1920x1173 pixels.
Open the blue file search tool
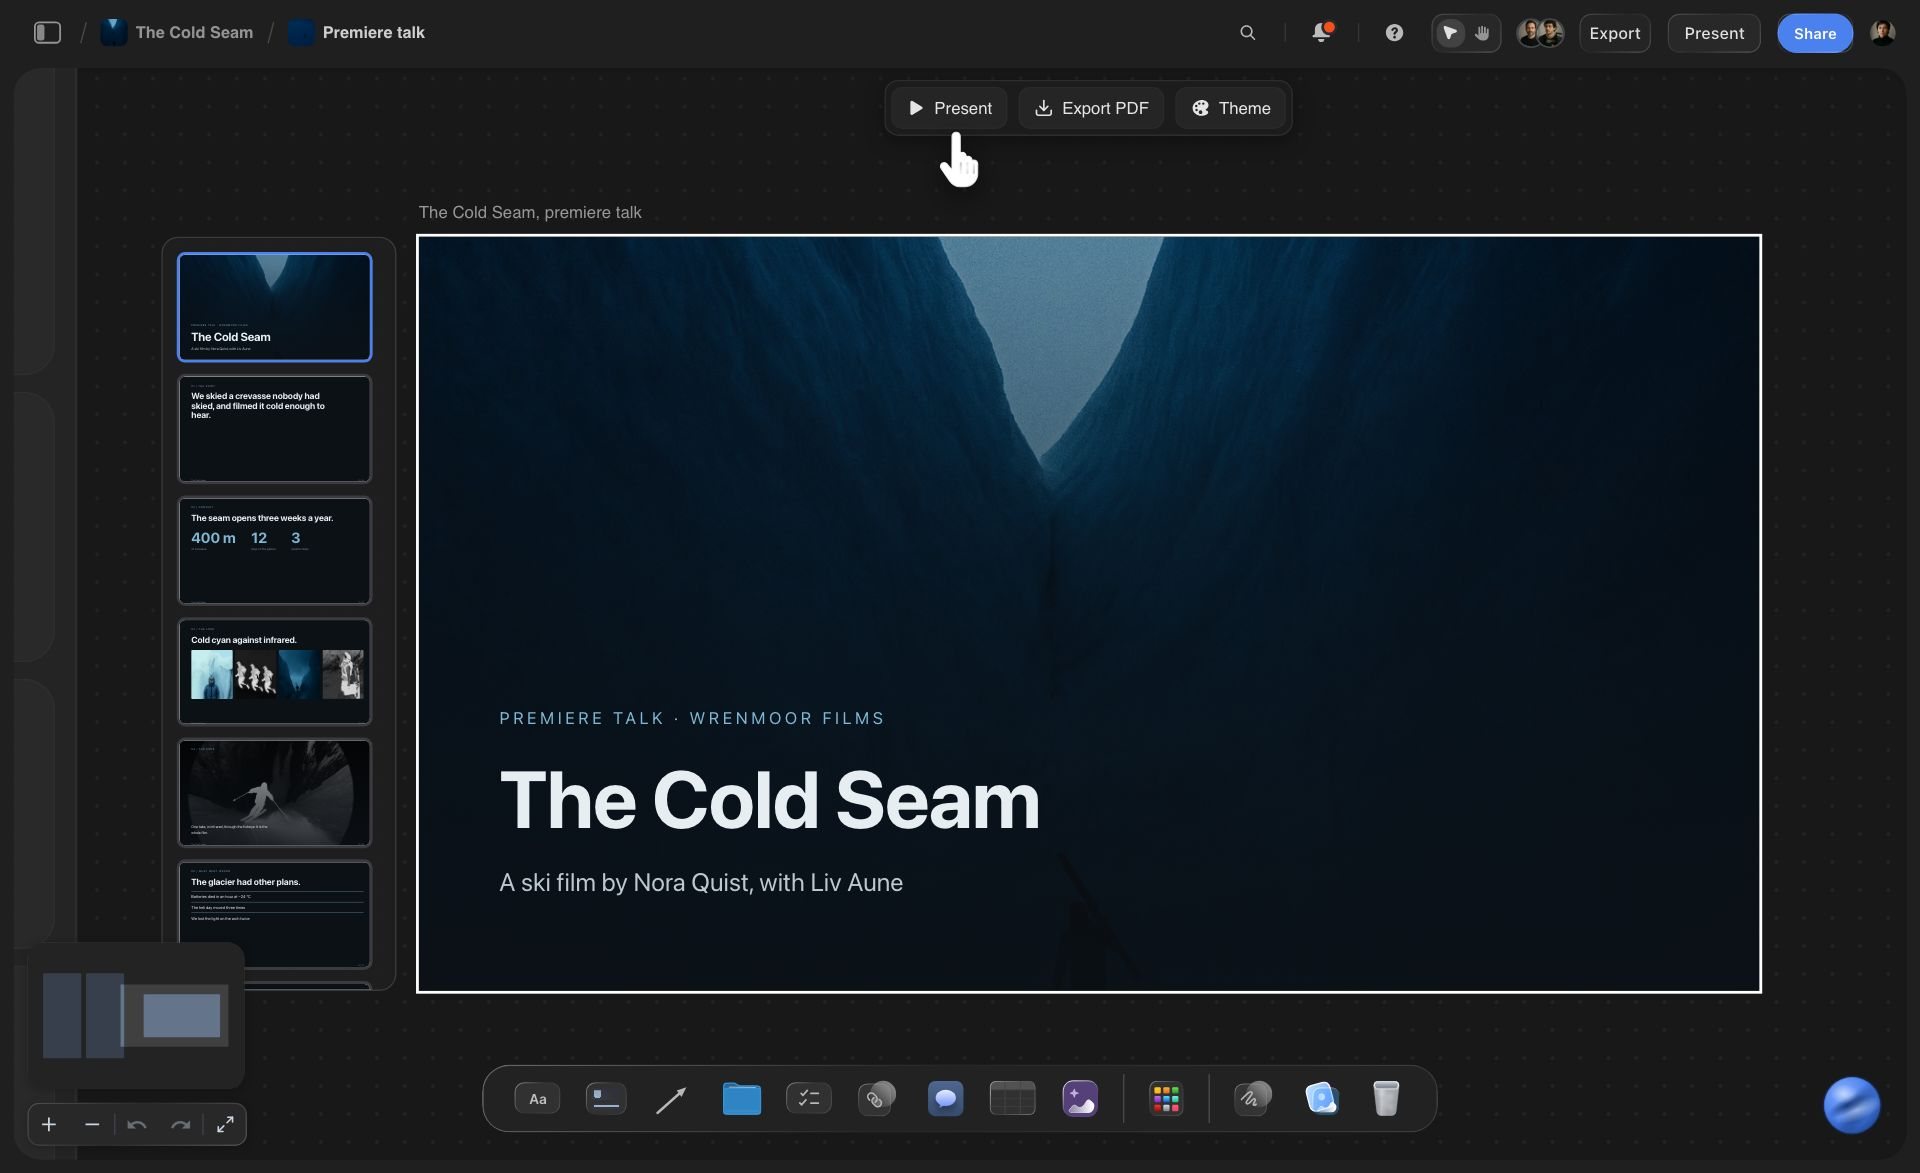[x=1321, y=1099]
